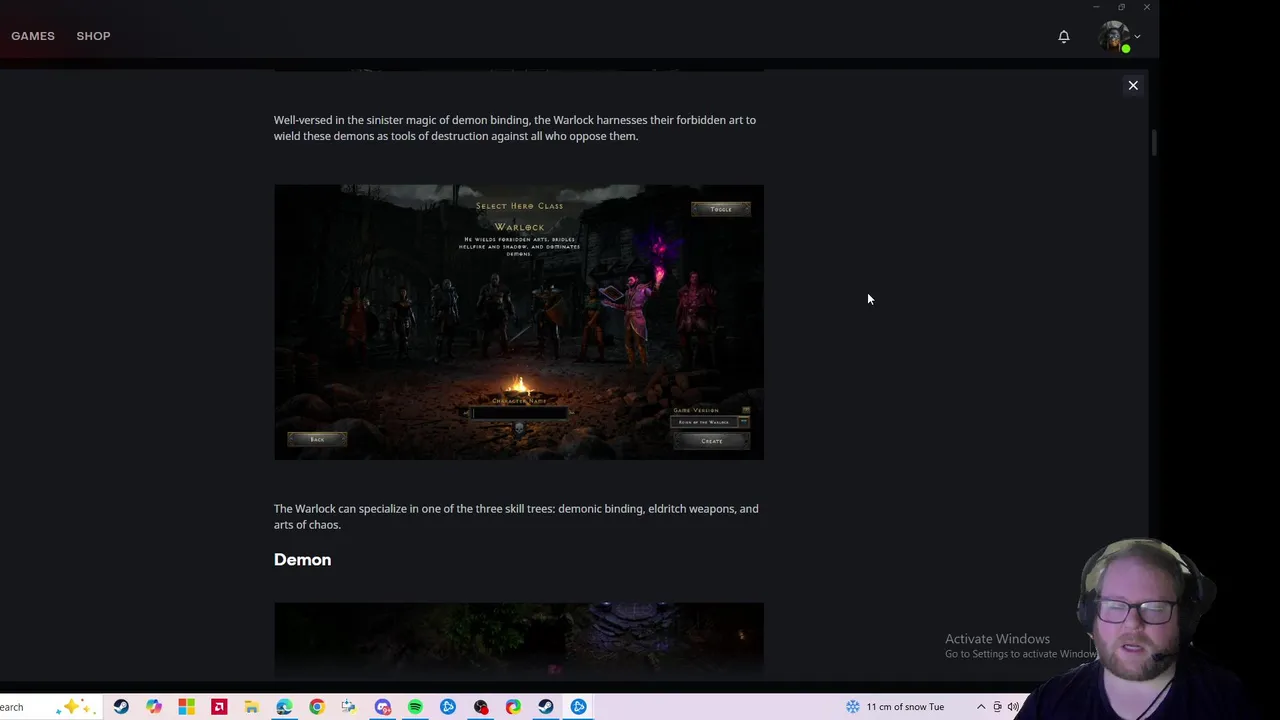Open the SHOP tab in Battle.net
This screenshot has width=1280, height=720.
tap(93, 36)
